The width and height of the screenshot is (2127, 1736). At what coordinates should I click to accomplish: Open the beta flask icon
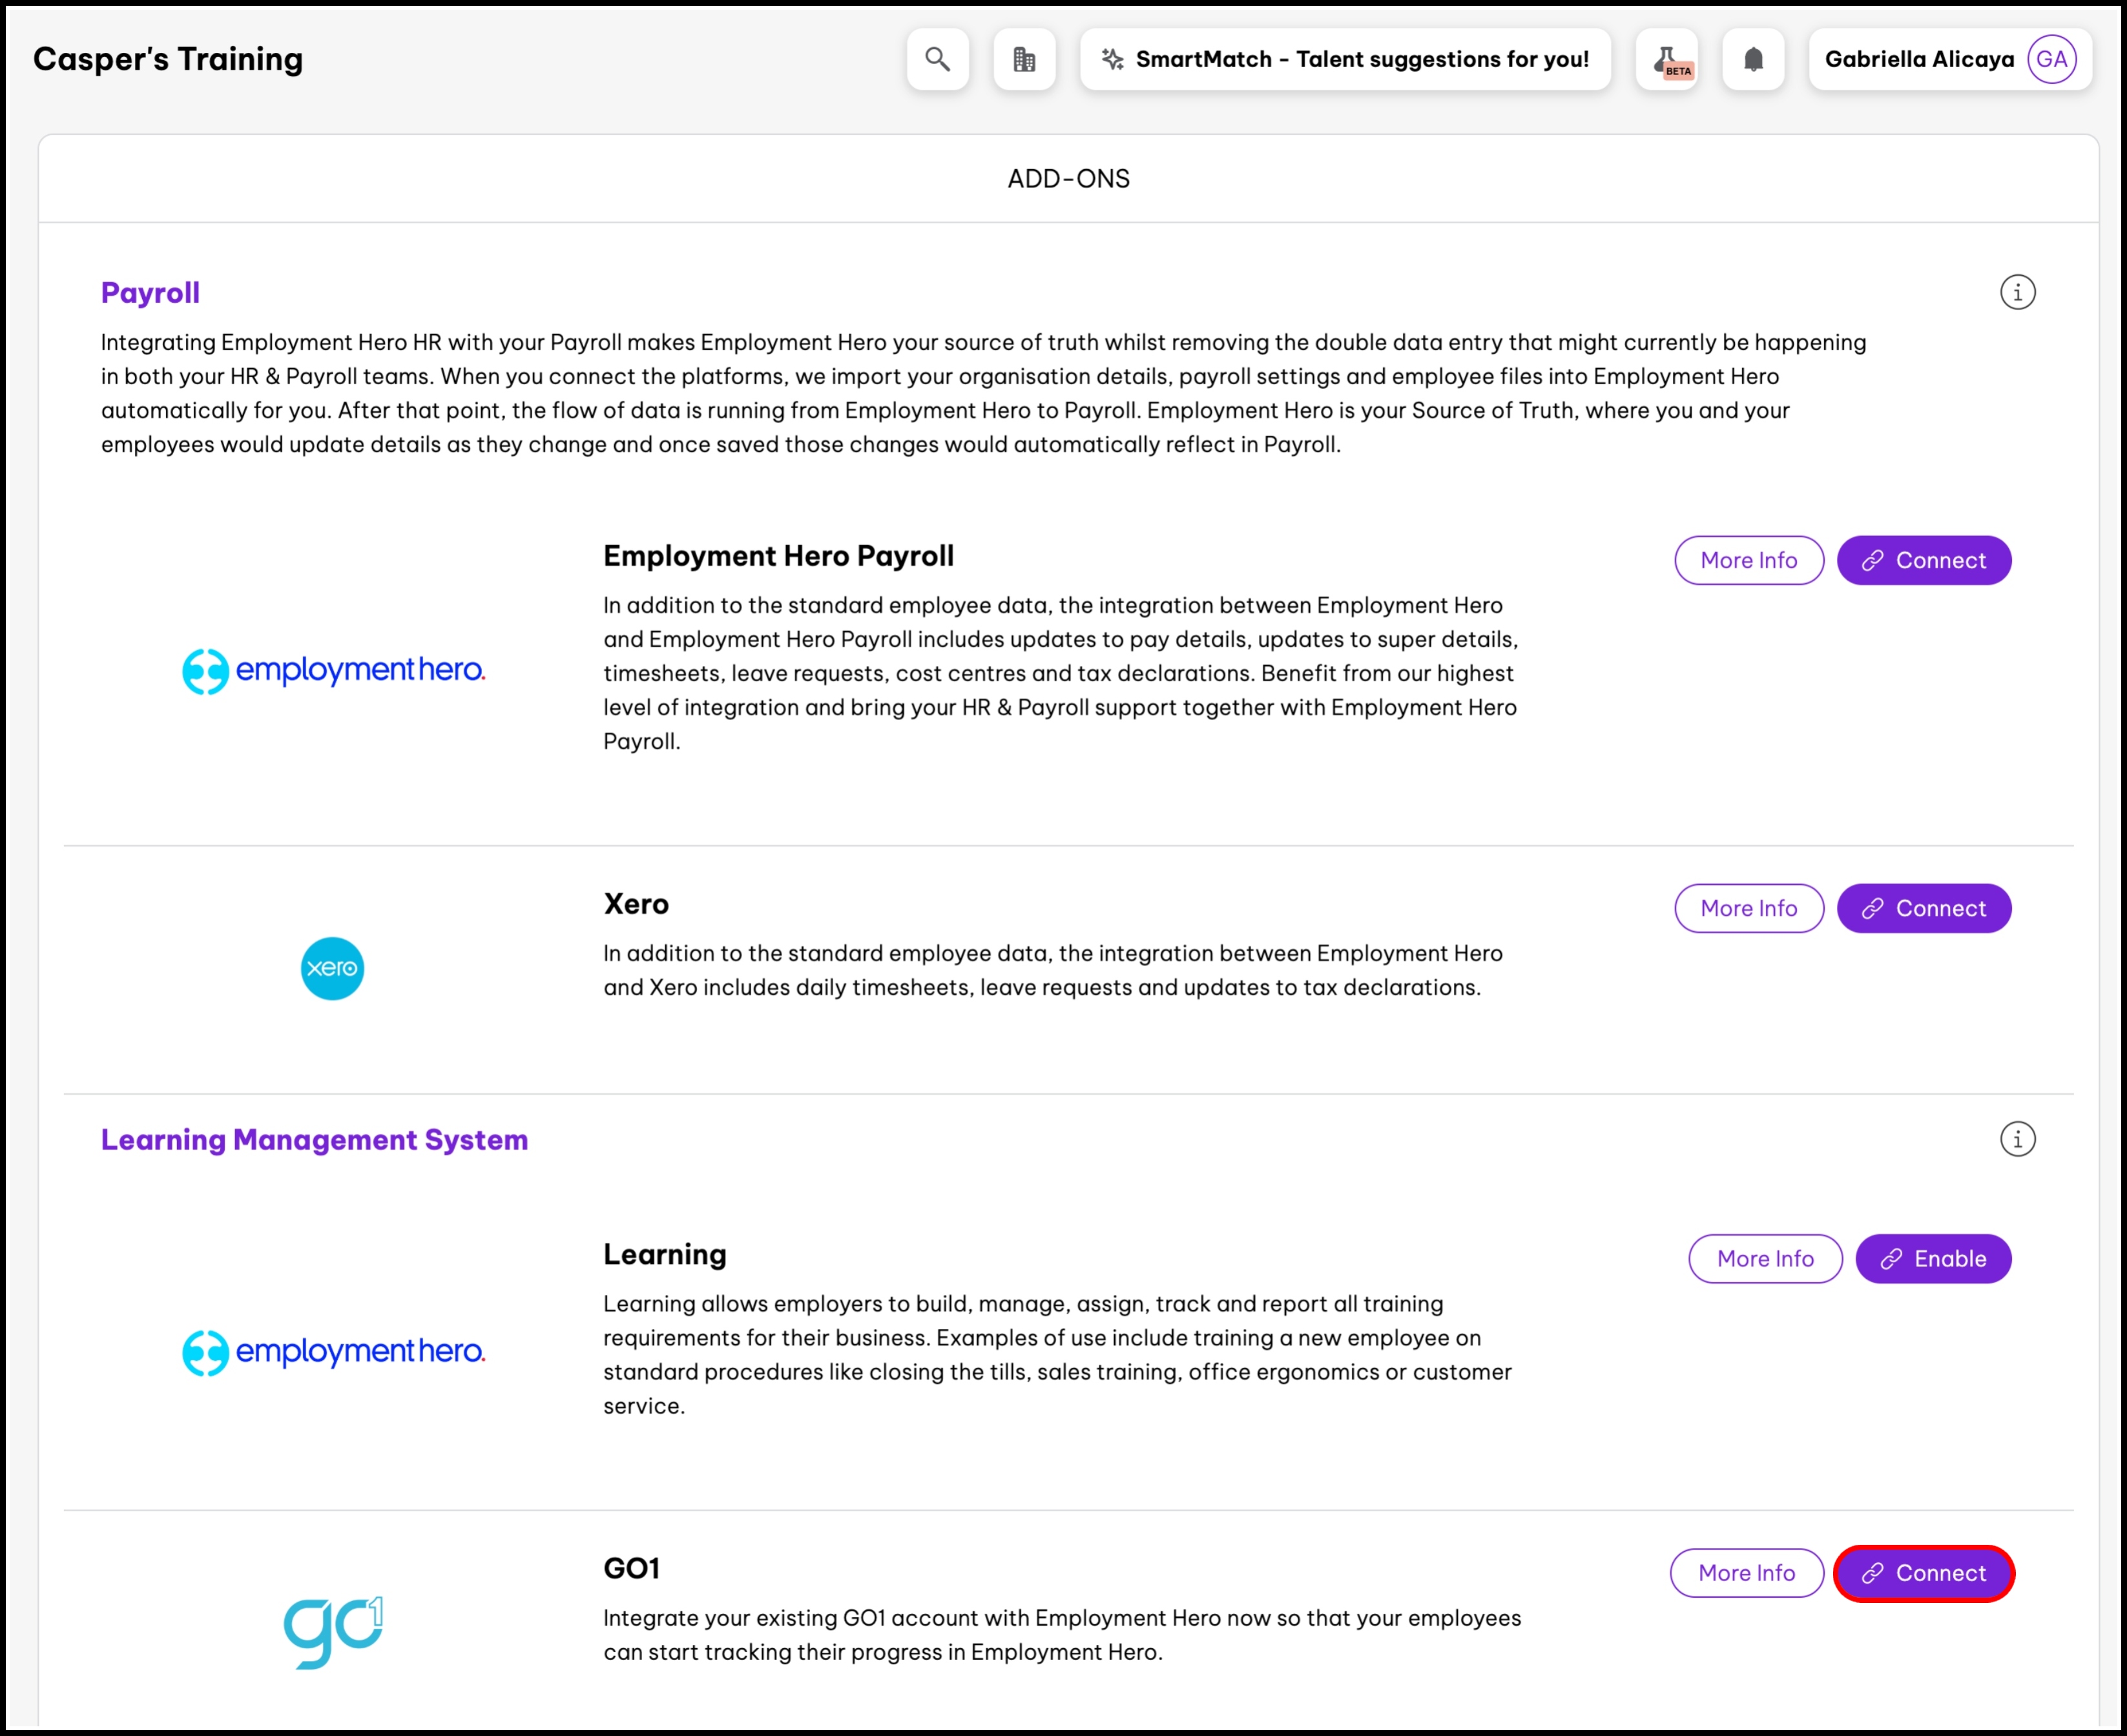coord(1666,59)
